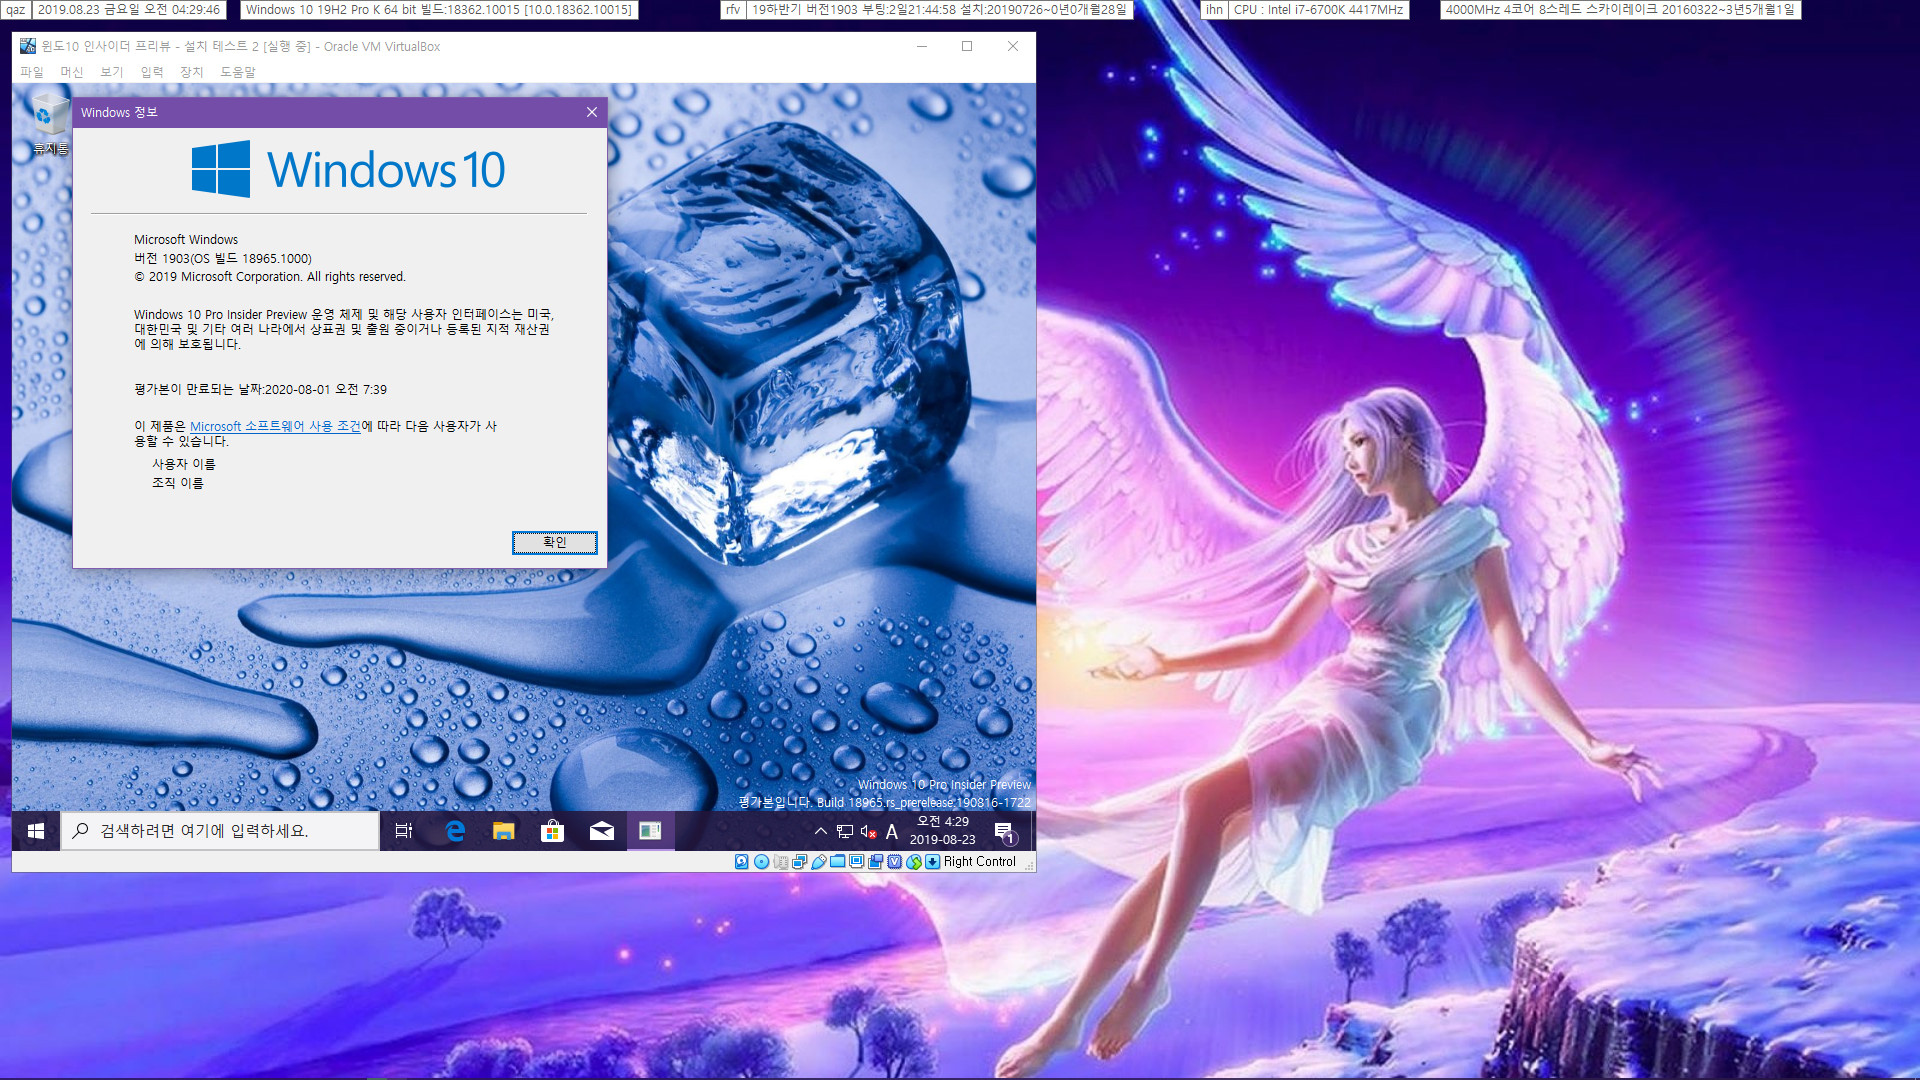Click the CPU Intel i7-6700K info text
The height and width of the screenshot is (1080, 1920).
coord(1318,10)
